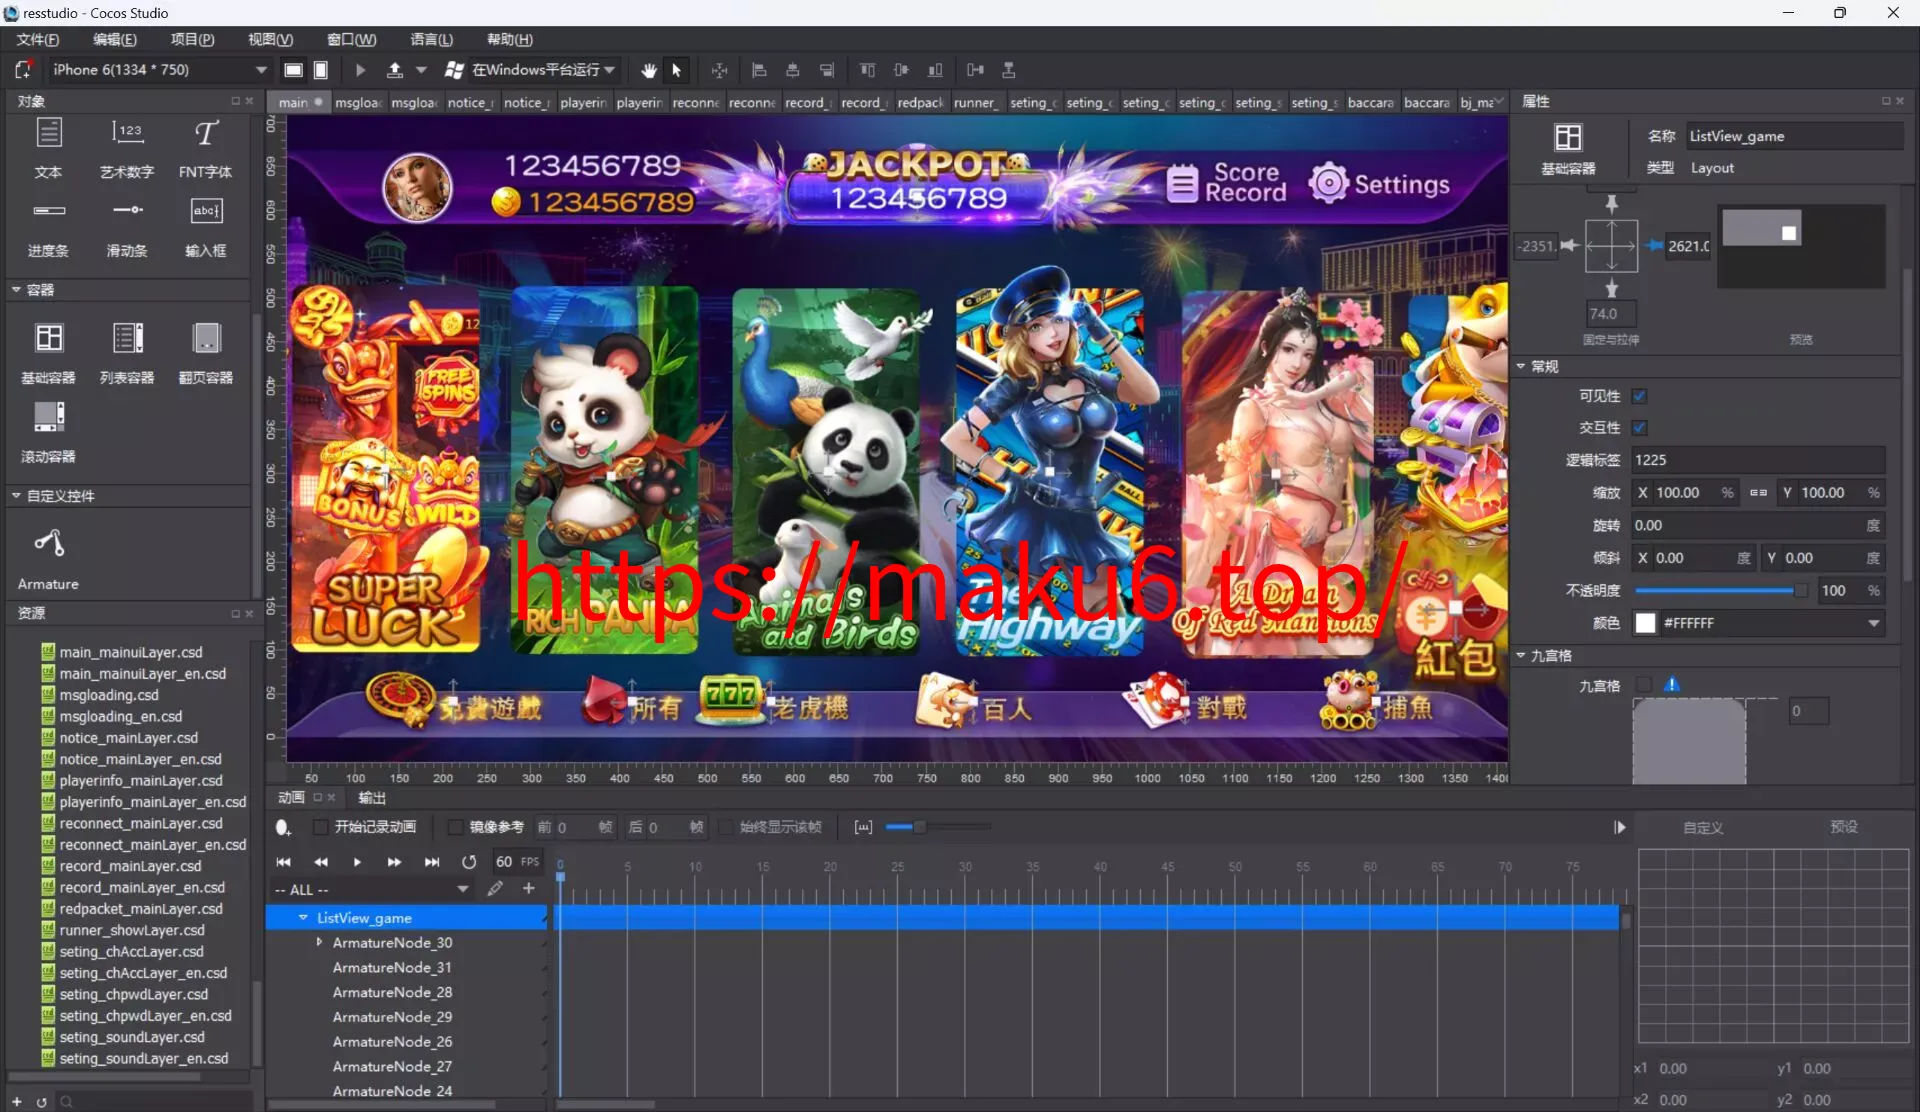Screen dimensions: 1920x1112
Task: Switch to the redpack document tab
Action: pos(920,102)
